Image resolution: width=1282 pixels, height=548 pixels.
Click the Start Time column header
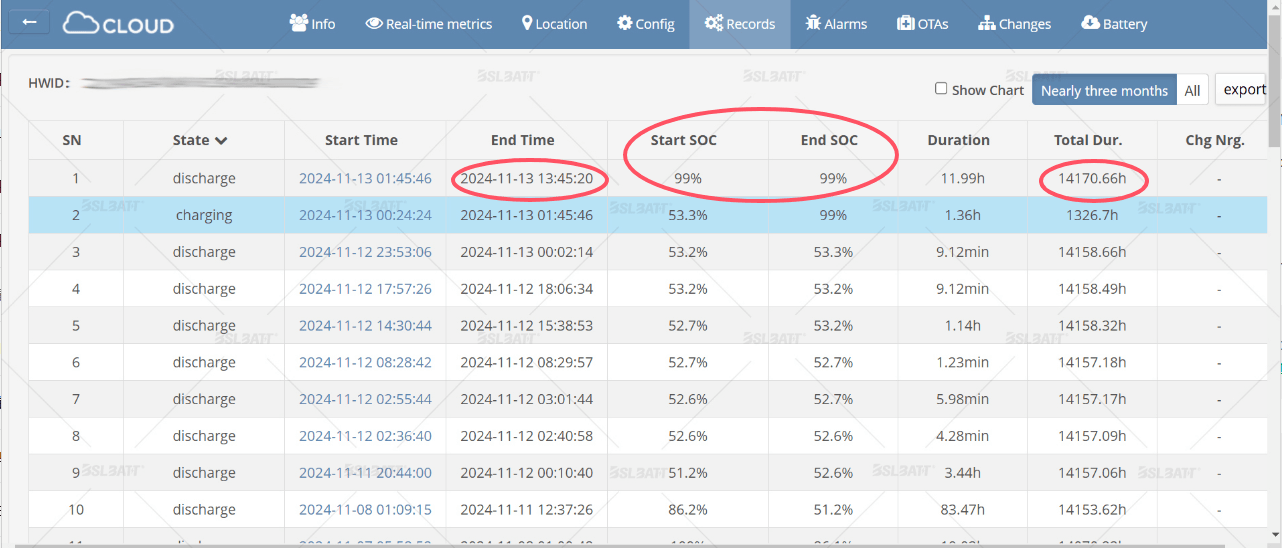click(361, 140)
